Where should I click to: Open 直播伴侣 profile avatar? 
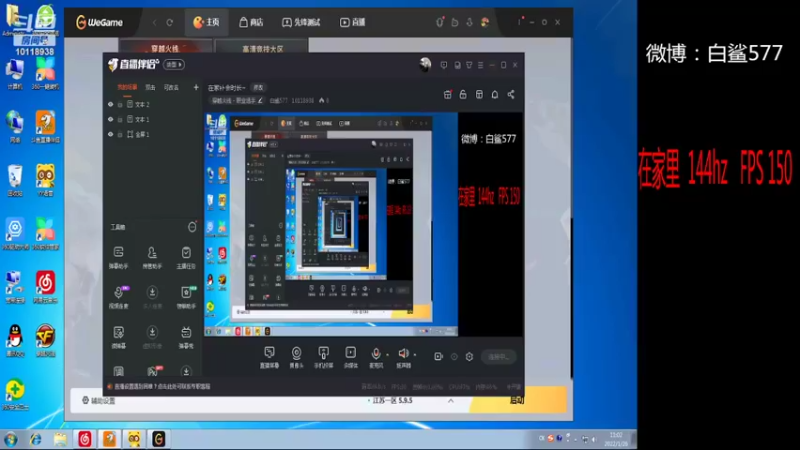click(425, 64)
